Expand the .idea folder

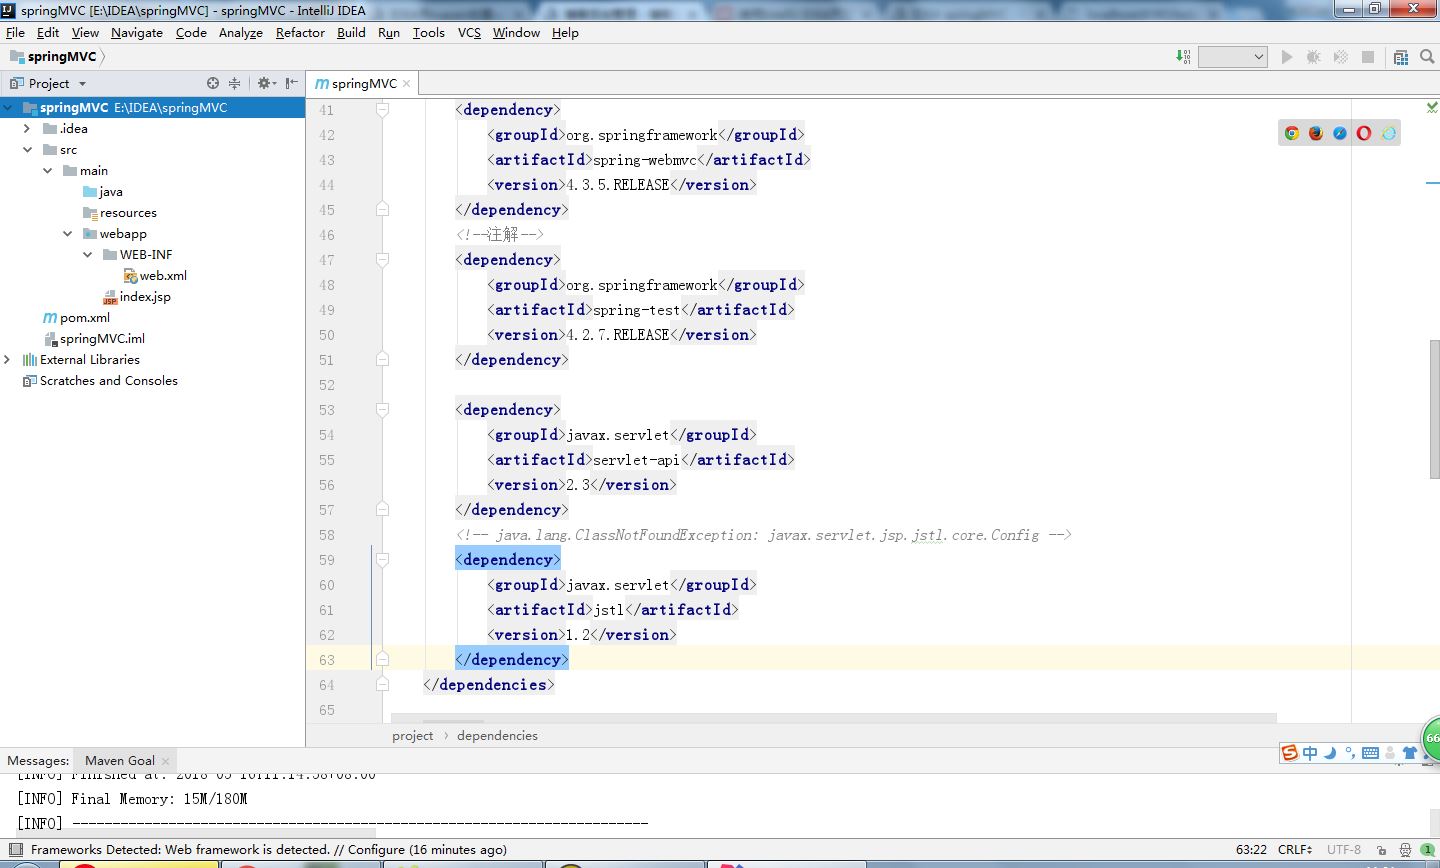coord(27,129)
